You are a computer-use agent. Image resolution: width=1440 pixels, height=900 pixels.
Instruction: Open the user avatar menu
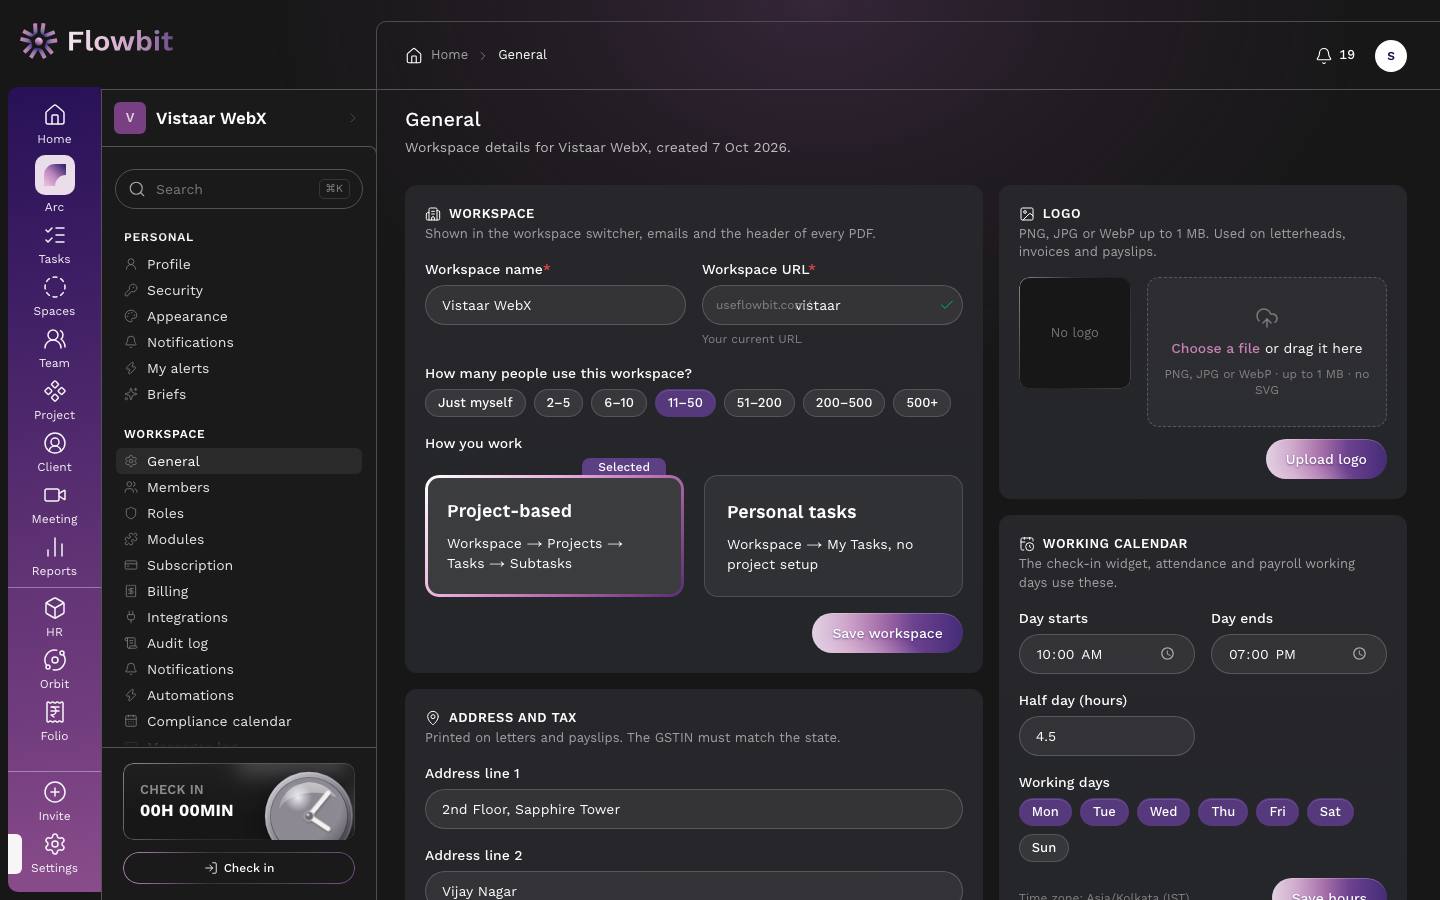1391,56
